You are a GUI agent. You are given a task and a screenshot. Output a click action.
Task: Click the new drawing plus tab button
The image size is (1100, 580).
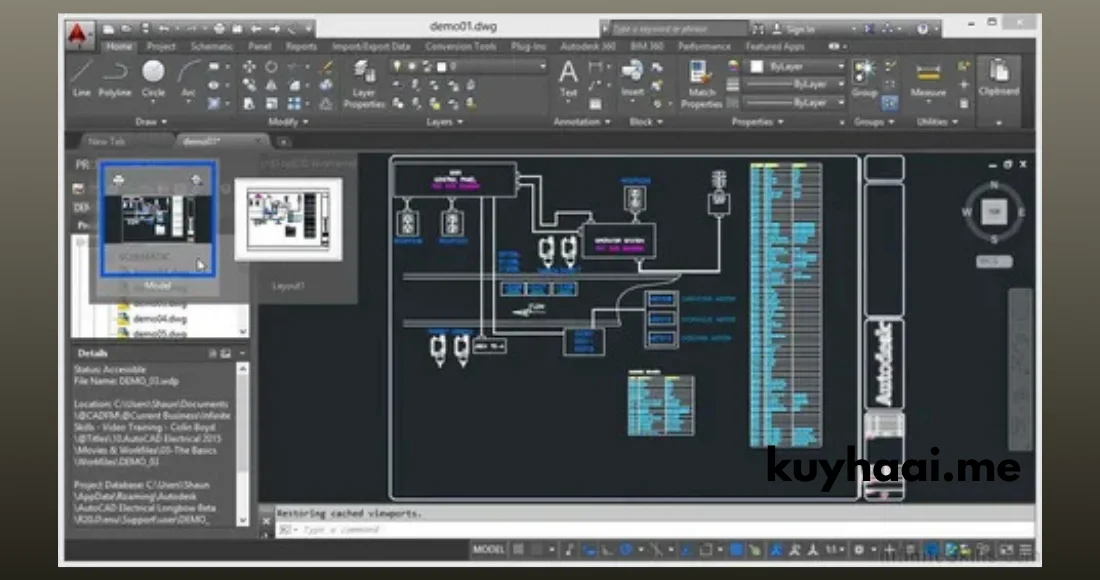pyautogui.click(x=283, y=142)
